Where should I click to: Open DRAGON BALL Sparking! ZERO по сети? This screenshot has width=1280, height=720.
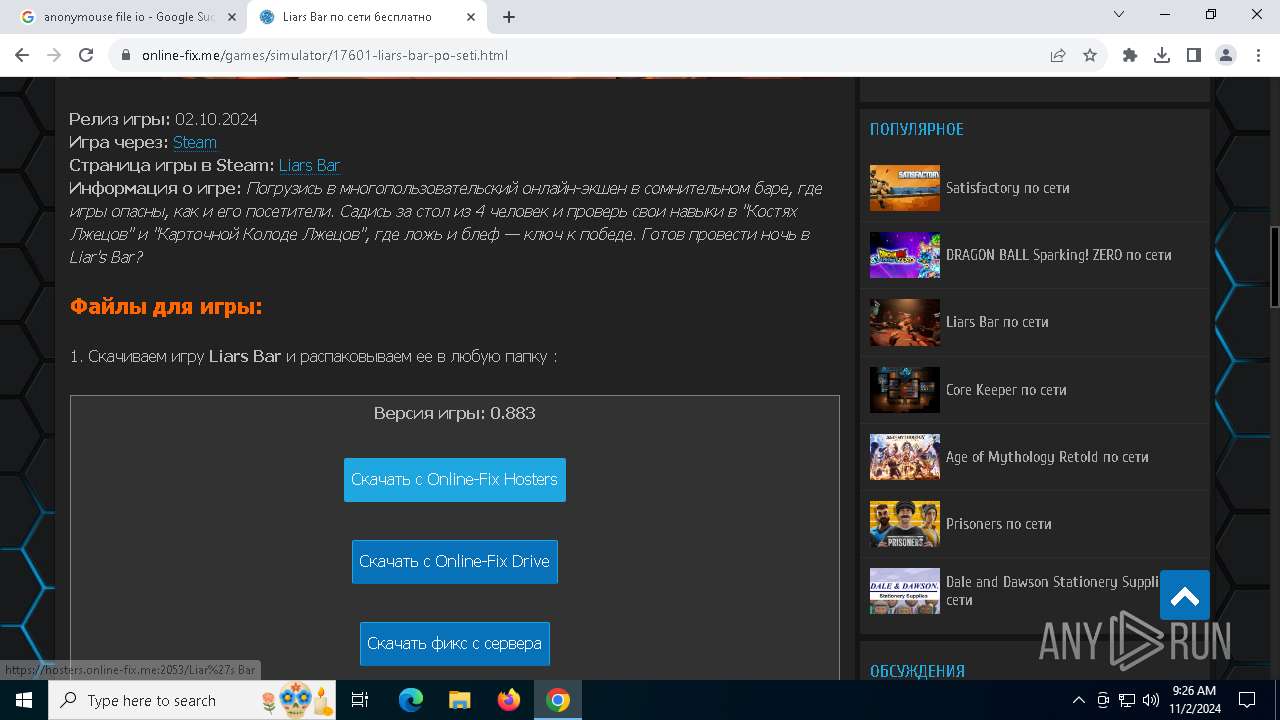point(1058,255)
